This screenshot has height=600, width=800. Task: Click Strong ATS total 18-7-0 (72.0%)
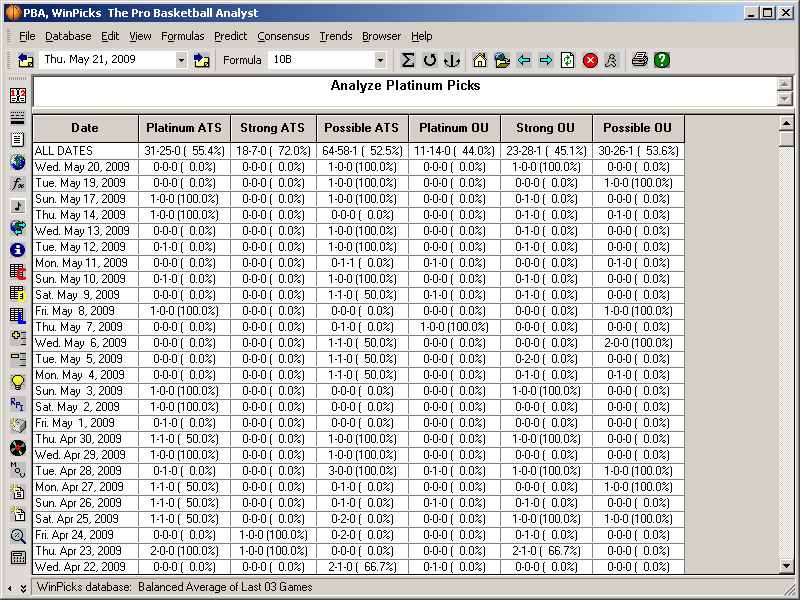click(273, 151)
